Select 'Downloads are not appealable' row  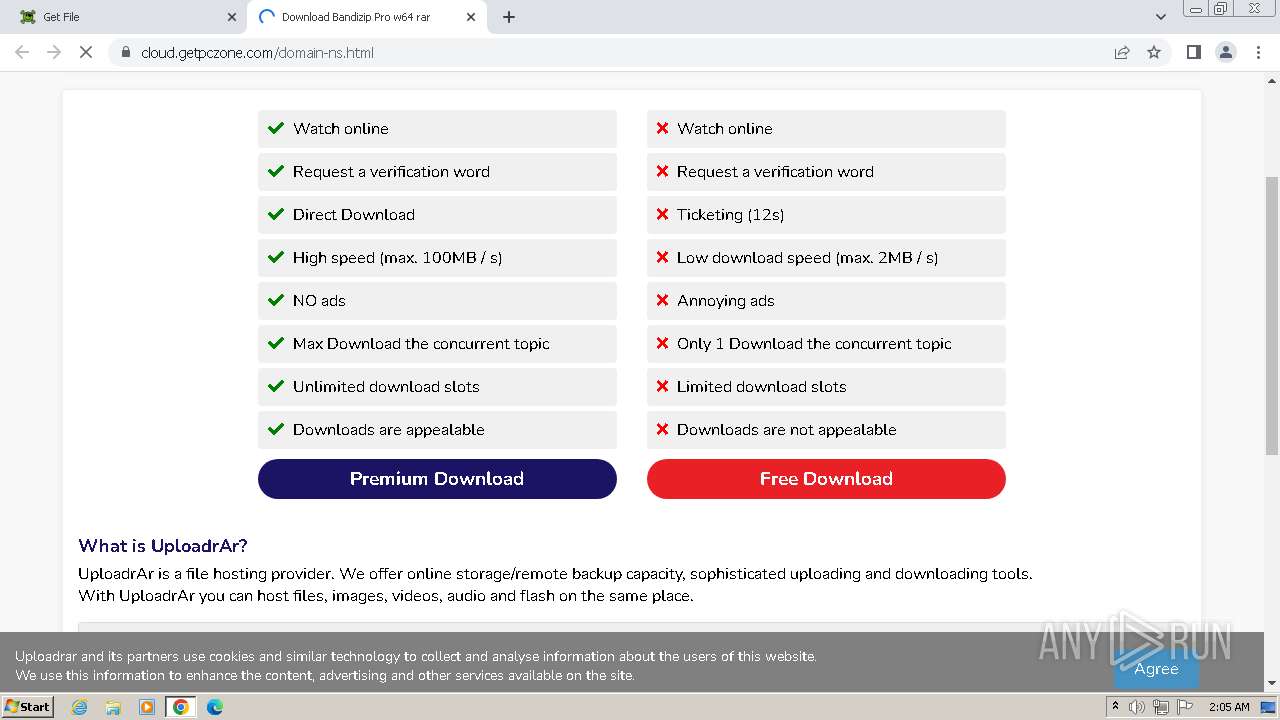coord(826,430)
